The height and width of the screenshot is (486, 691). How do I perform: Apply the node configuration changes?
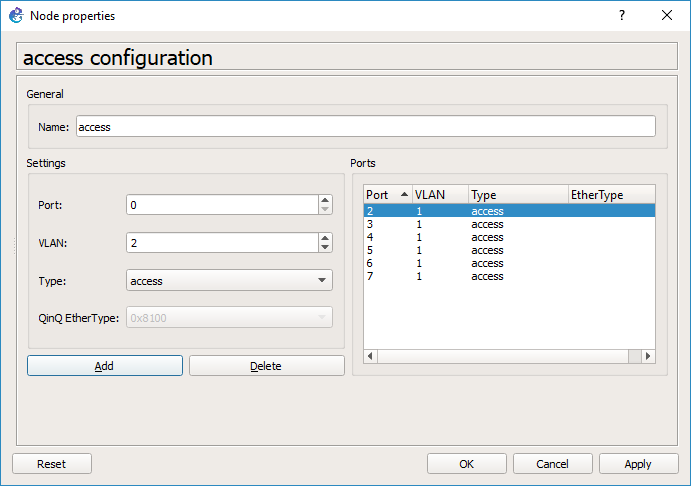tap(637, 464)
